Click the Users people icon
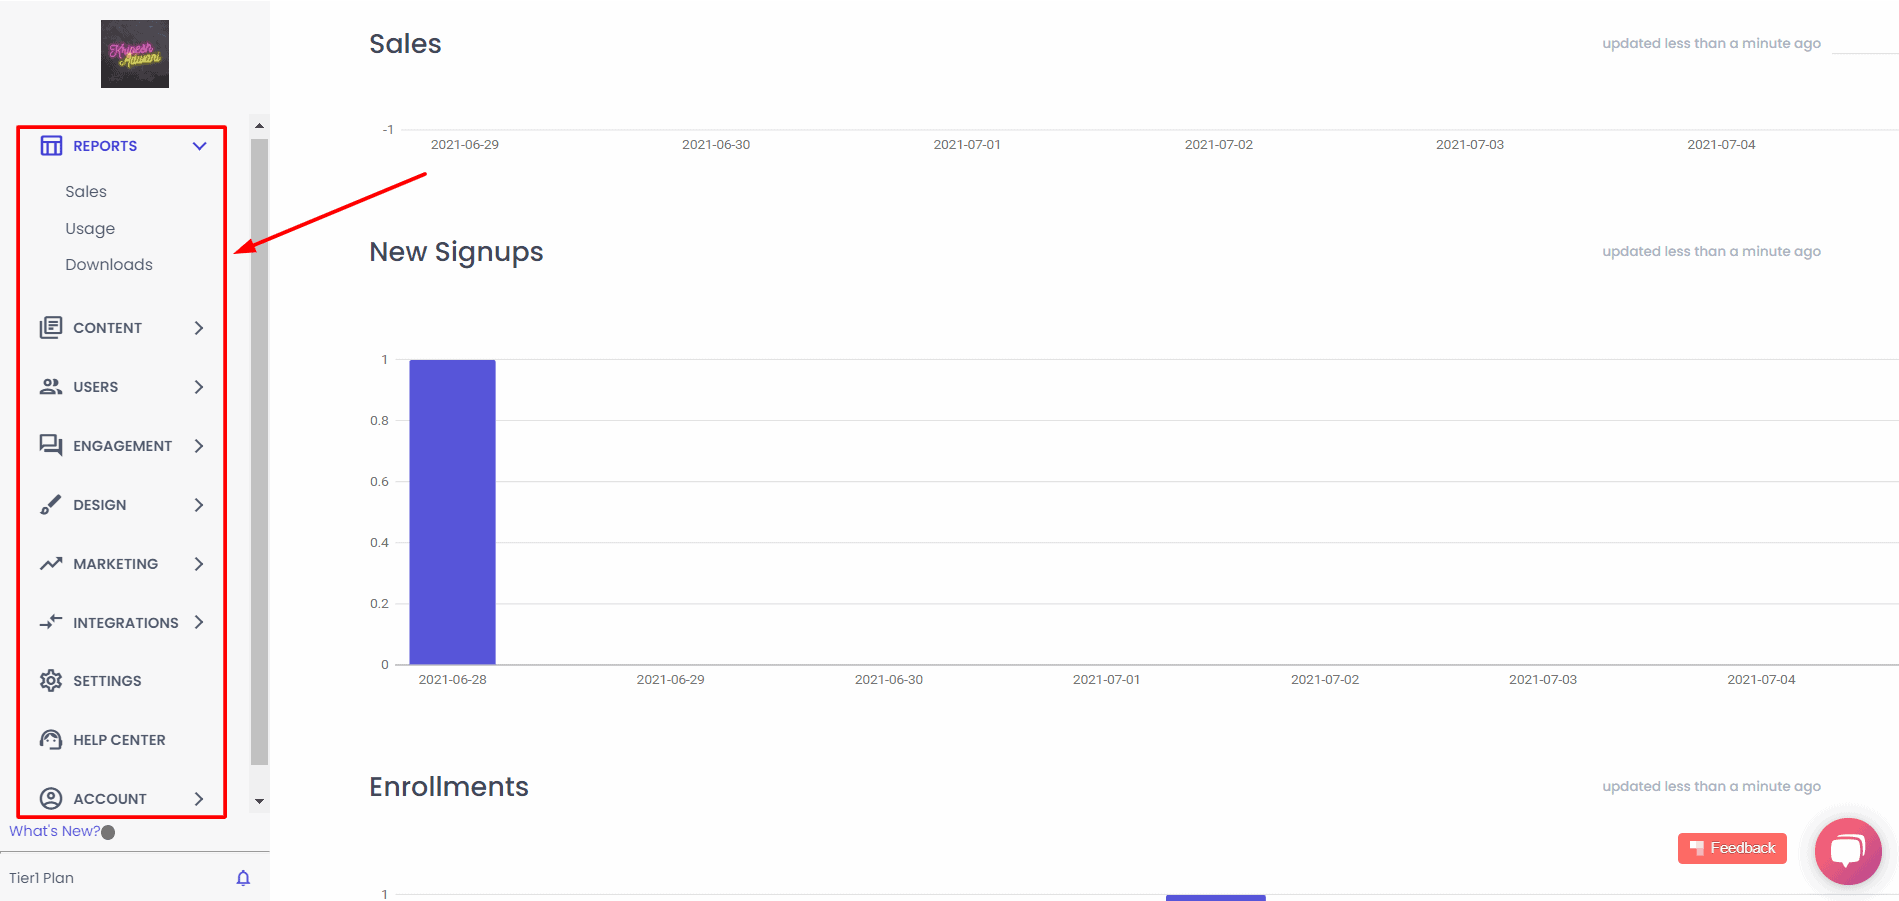This screenshot has width=1899, height=901. [x=51, y=387]
